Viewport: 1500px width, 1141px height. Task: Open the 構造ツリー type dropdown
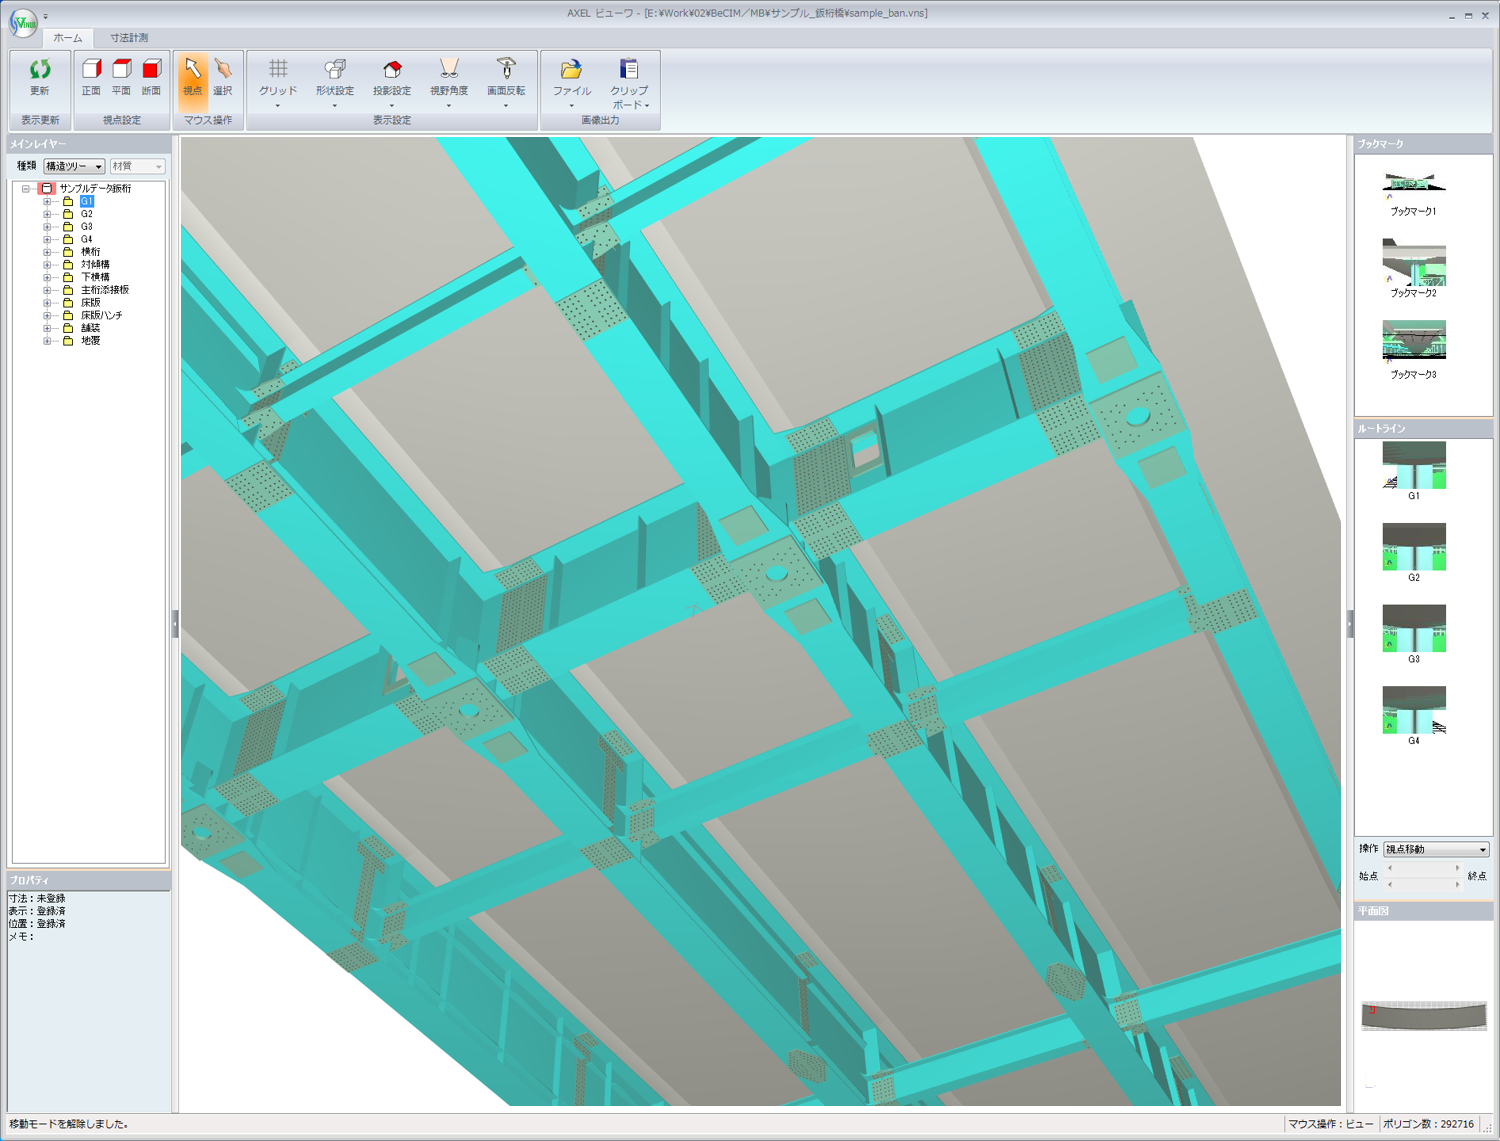74,167
